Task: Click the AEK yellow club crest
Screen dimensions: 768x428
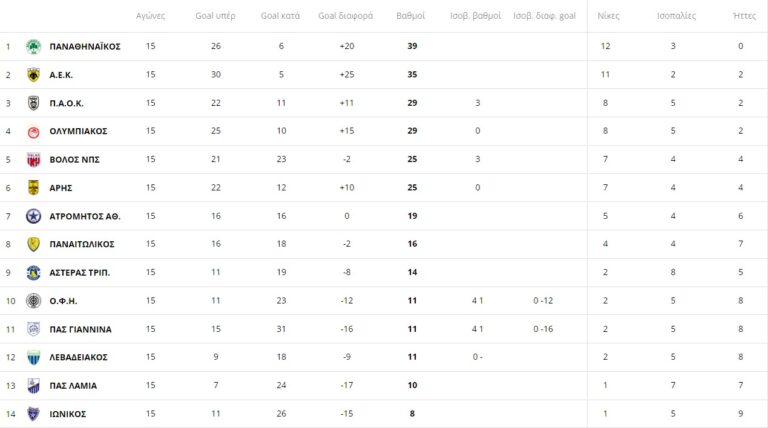Action: (x=33, y=74)
